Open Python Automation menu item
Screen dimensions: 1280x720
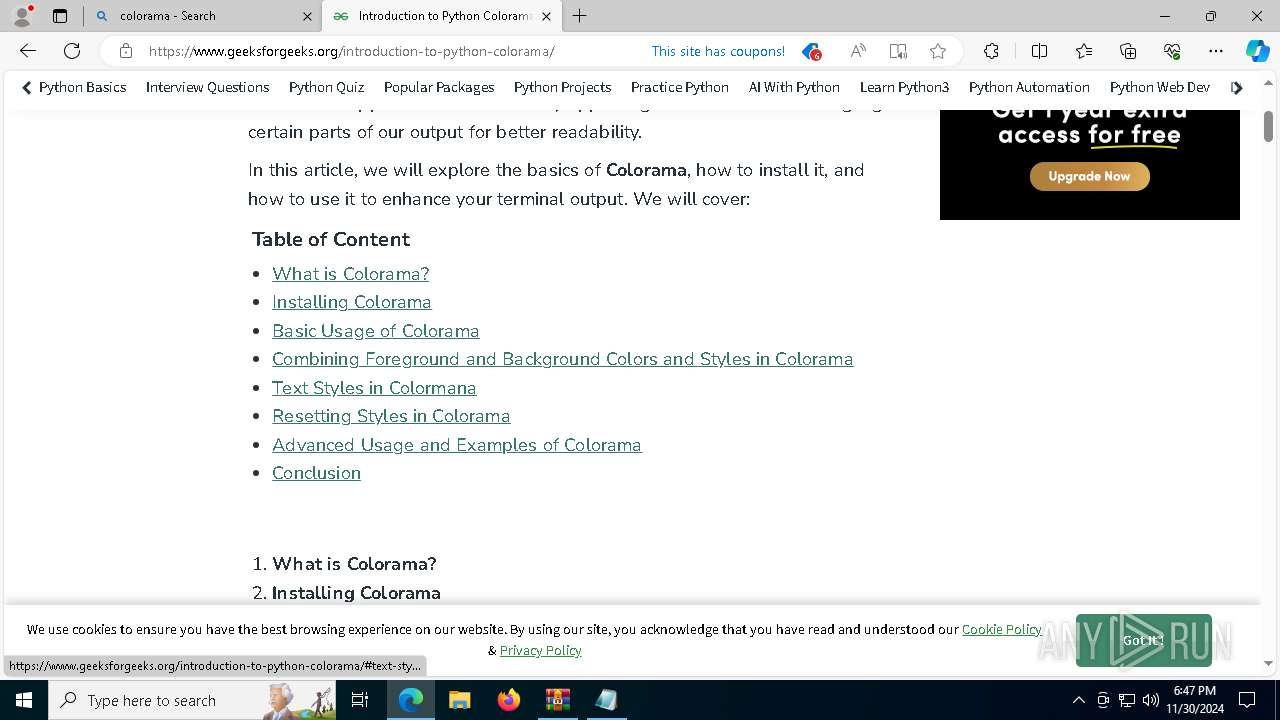1029,88
